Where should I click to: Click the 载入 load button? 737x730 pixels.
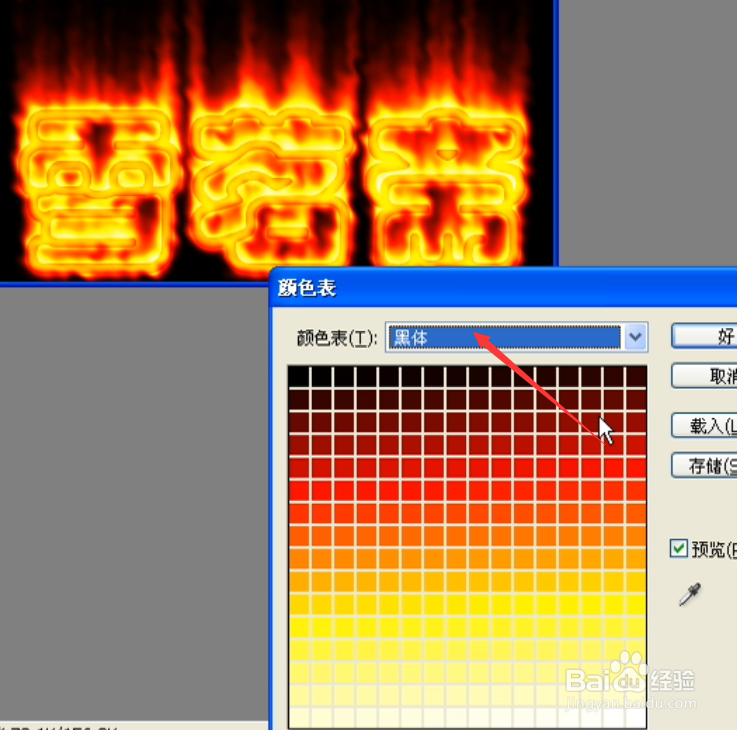click(x=704, y=425)
